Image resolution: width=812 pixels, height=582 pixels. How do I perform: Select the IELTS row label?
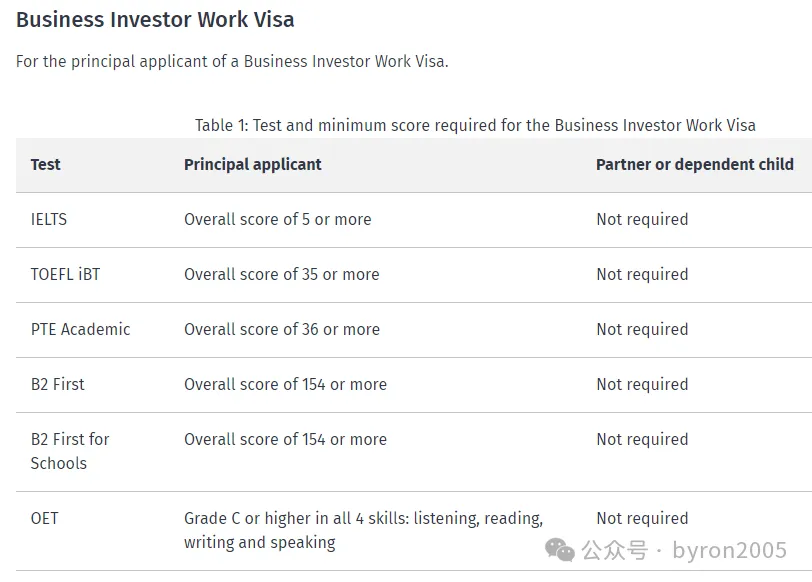(49, 220)
